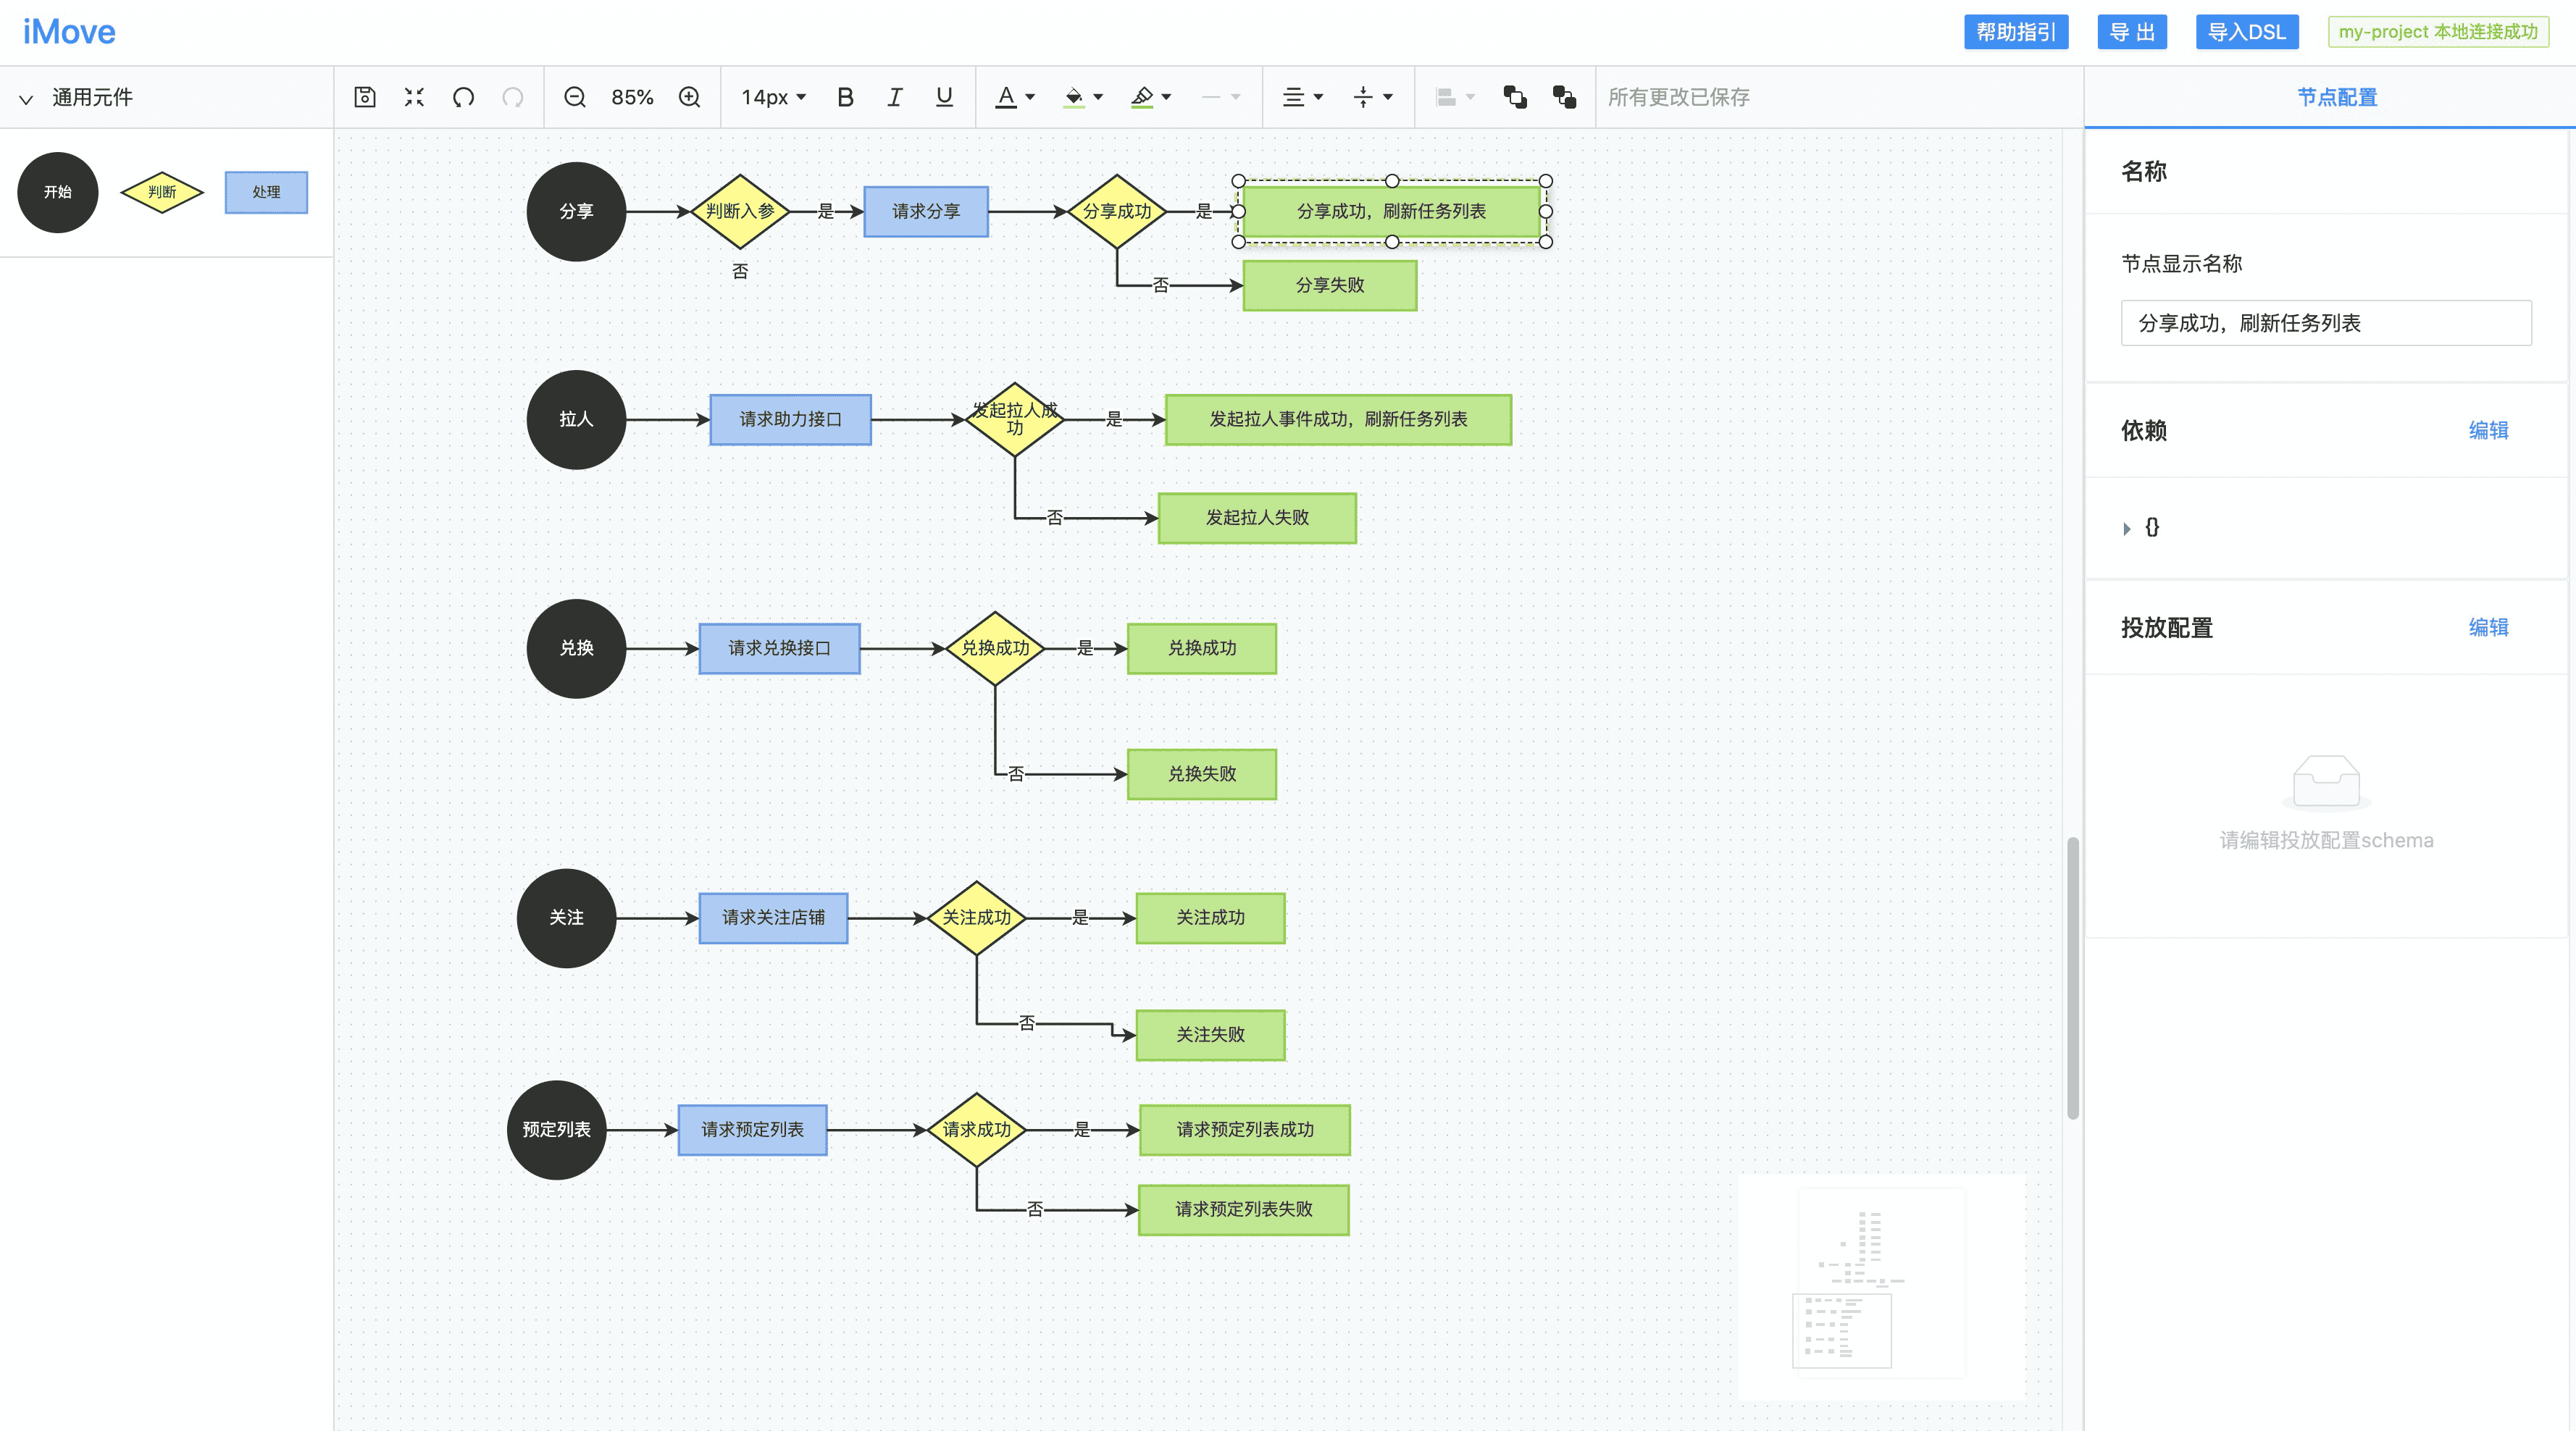This screenshot has width=2576, height=1431.
Task: Toggle italic text formatting
Action: [894, 97]
